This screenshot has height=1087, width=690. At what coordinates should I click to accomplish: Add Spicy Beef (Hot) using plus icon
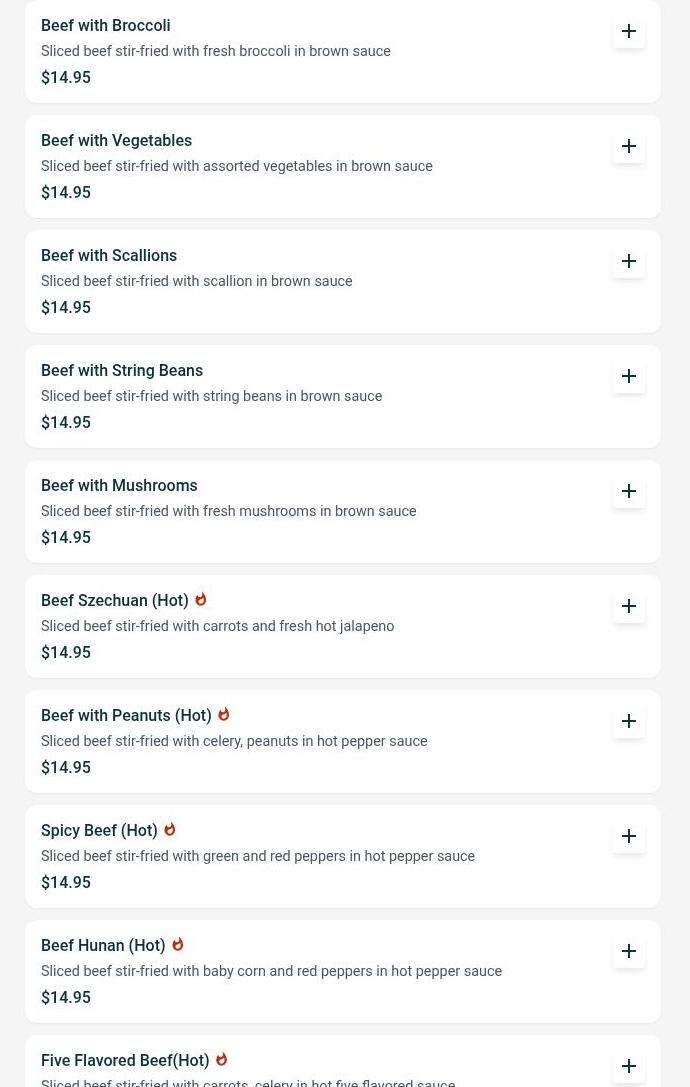(x=628, y=837)
